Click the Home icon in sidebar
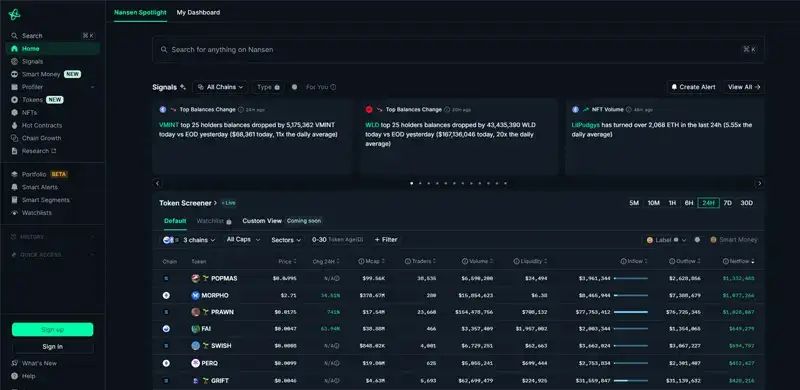This screenshot has width=800, height=390. (x=14, y=48)
